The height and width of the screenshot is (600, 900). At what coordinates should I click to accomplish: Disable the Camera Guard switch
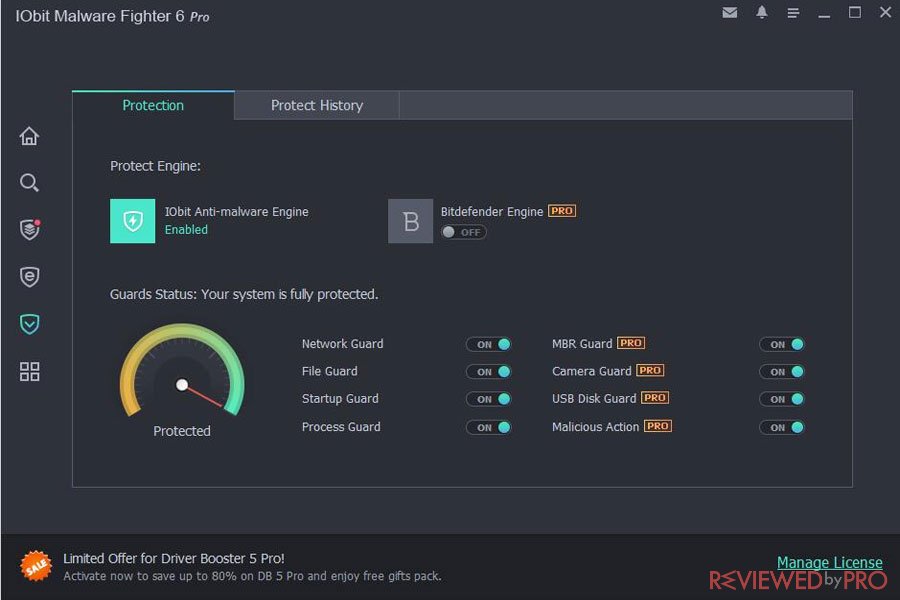[782, 371]
